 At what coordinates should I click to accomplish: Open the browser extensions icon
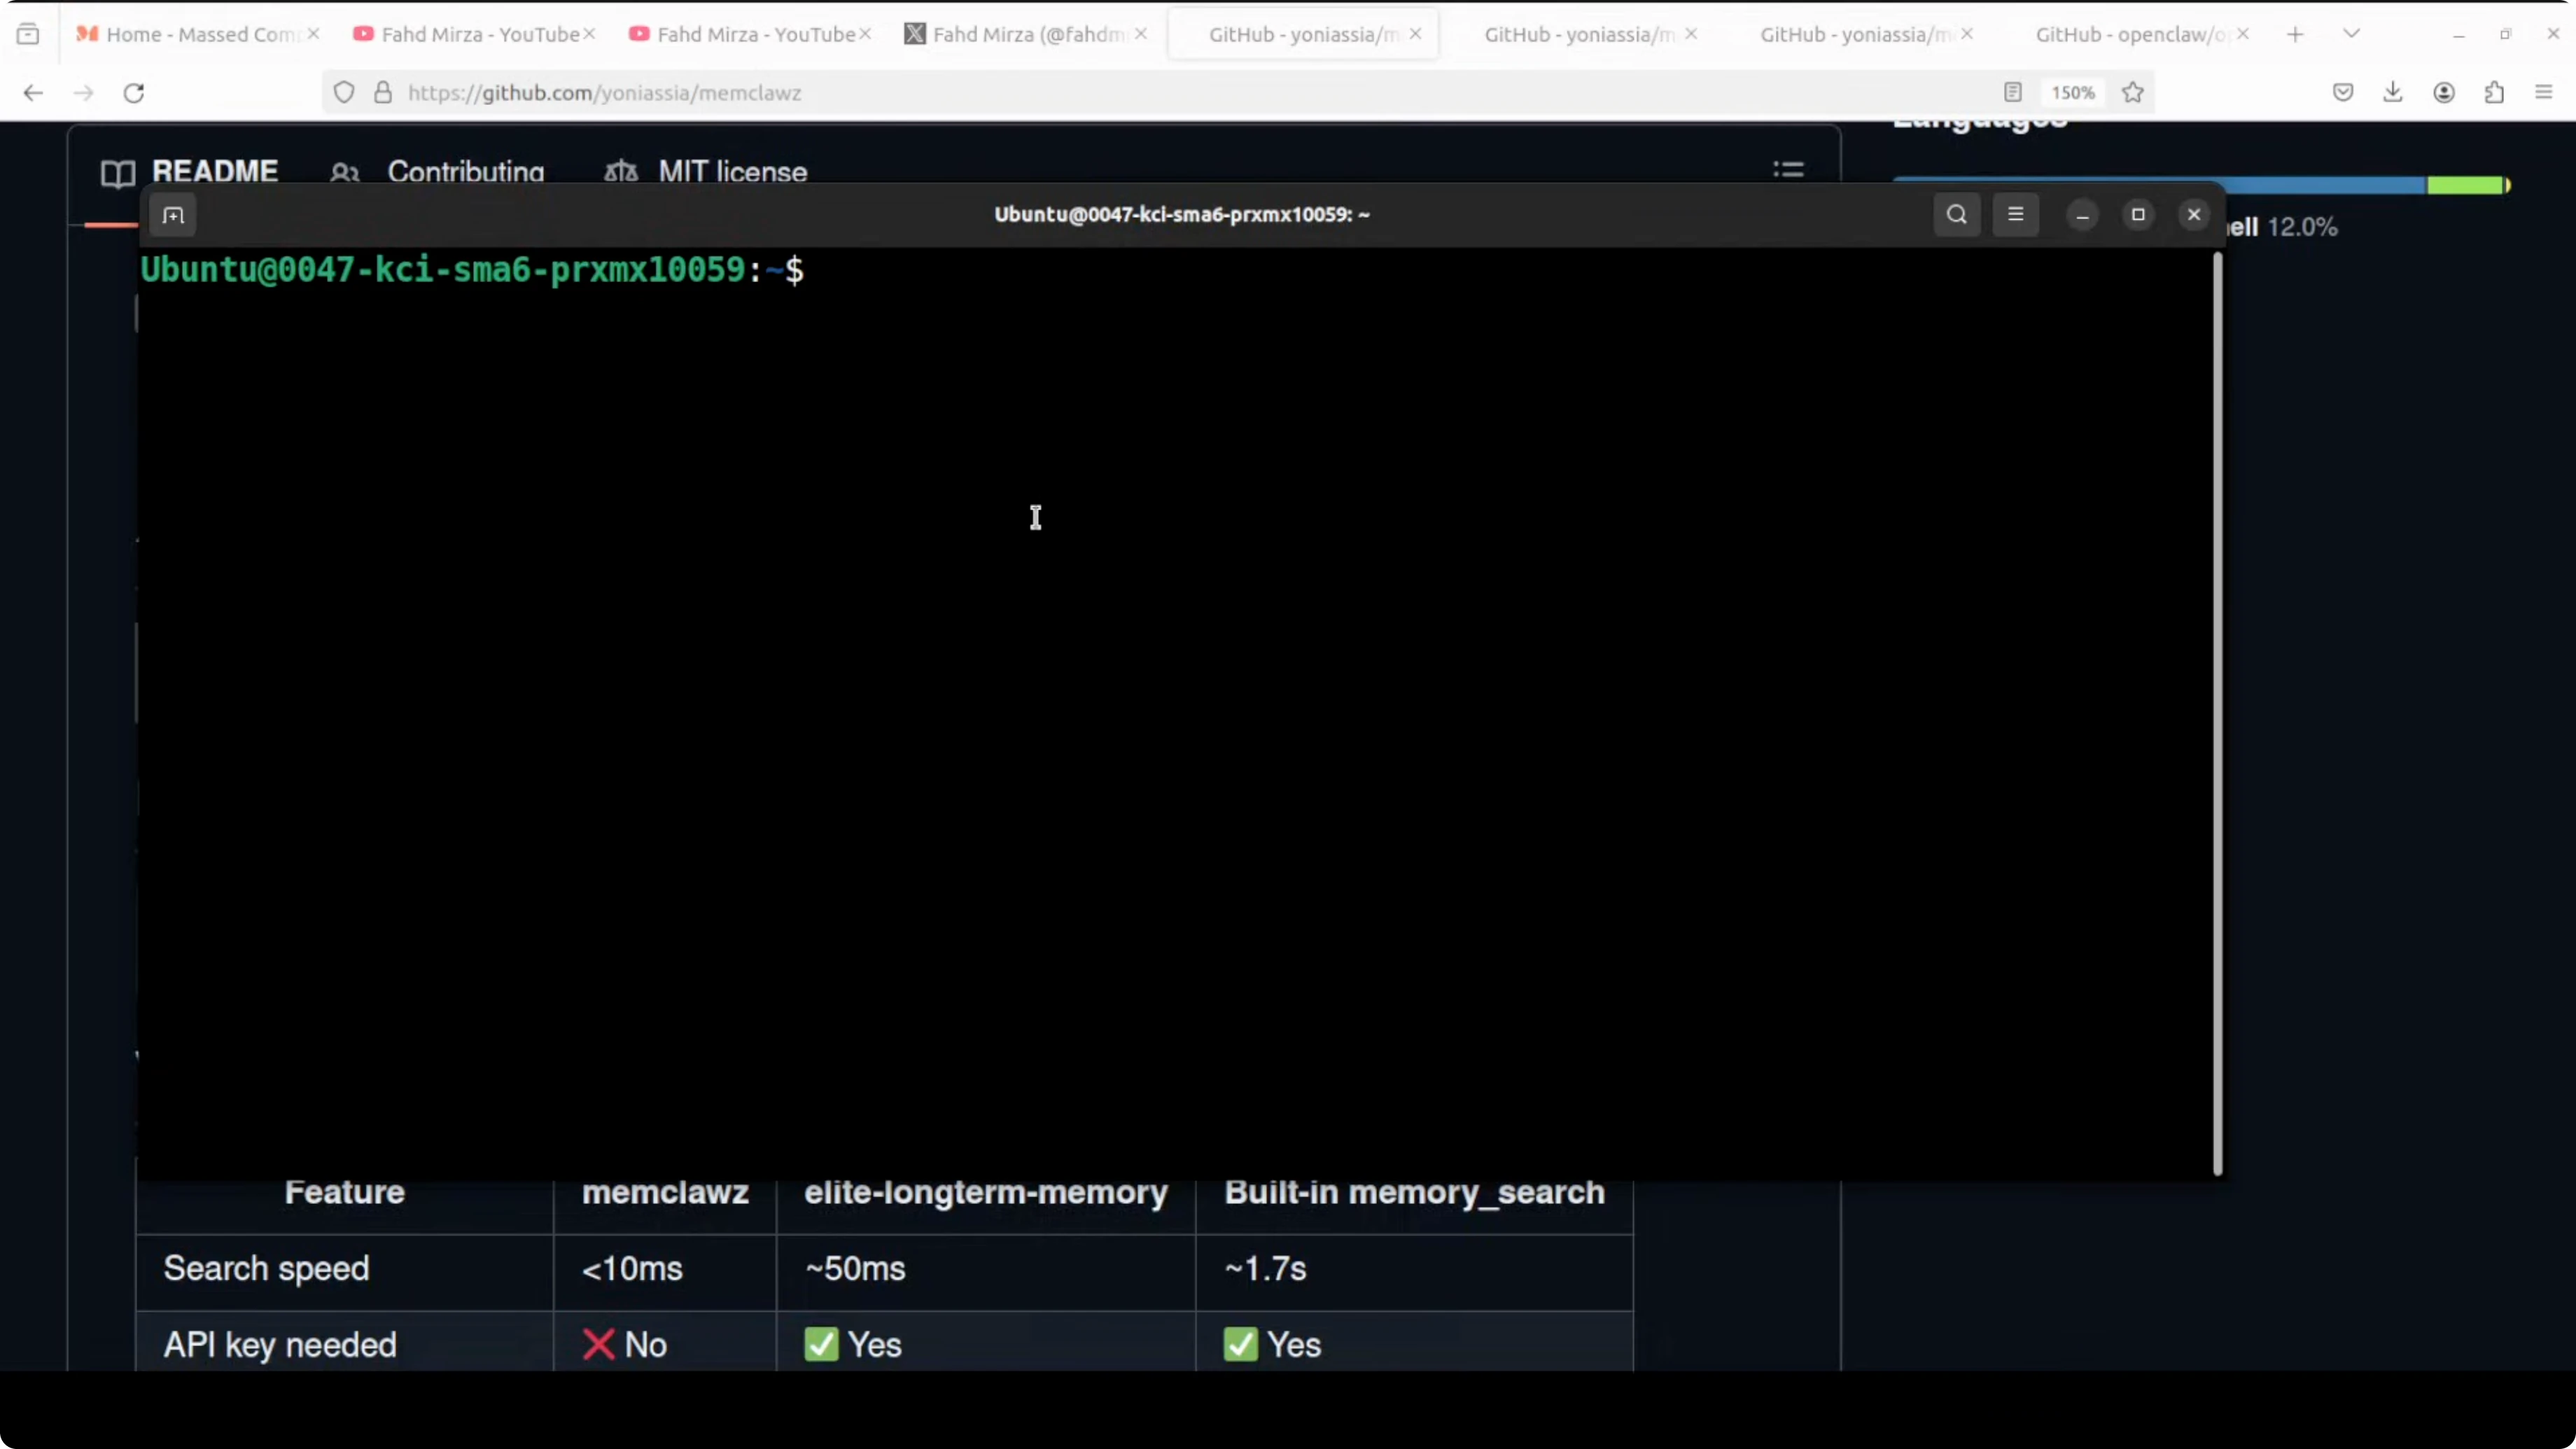coord(2494,93)
